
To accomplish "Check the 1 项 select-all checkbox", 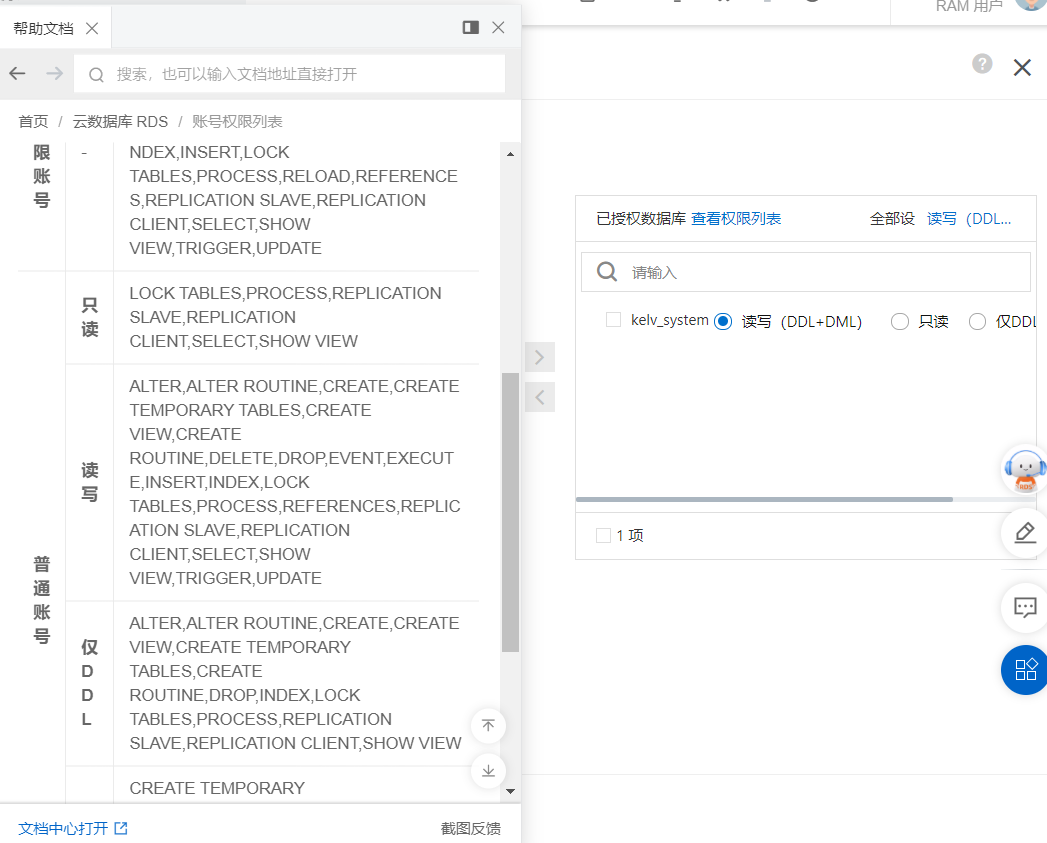I will pos(602,535).
